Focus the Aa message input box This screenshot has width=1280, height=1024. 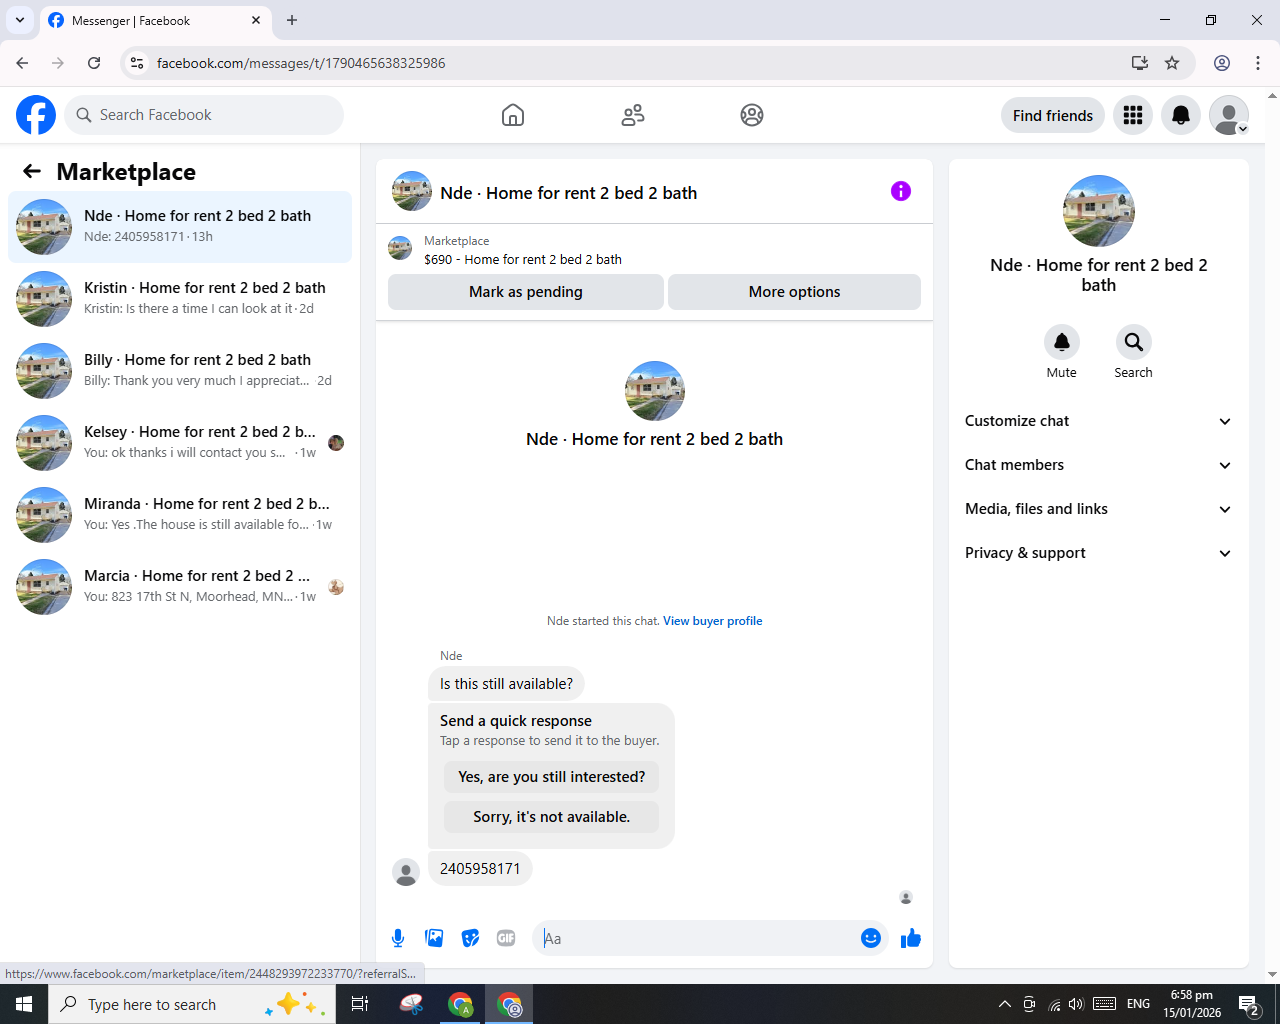tap(696, 938)
